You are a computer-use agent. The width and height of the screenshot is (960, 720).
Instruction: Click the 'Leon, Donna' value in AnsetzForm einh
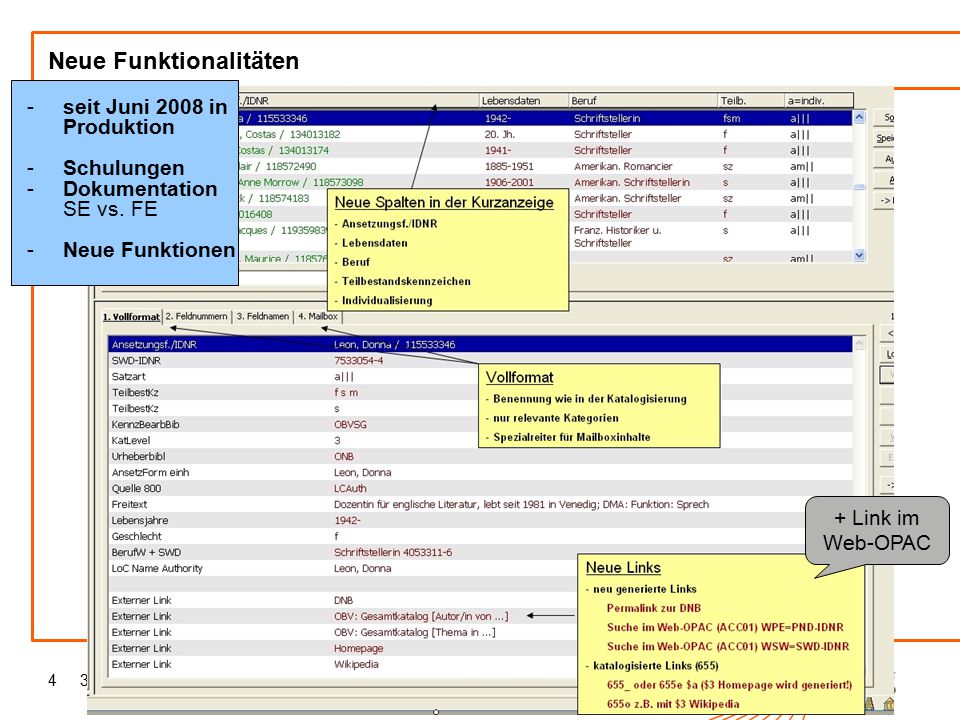tap(362, 472)
